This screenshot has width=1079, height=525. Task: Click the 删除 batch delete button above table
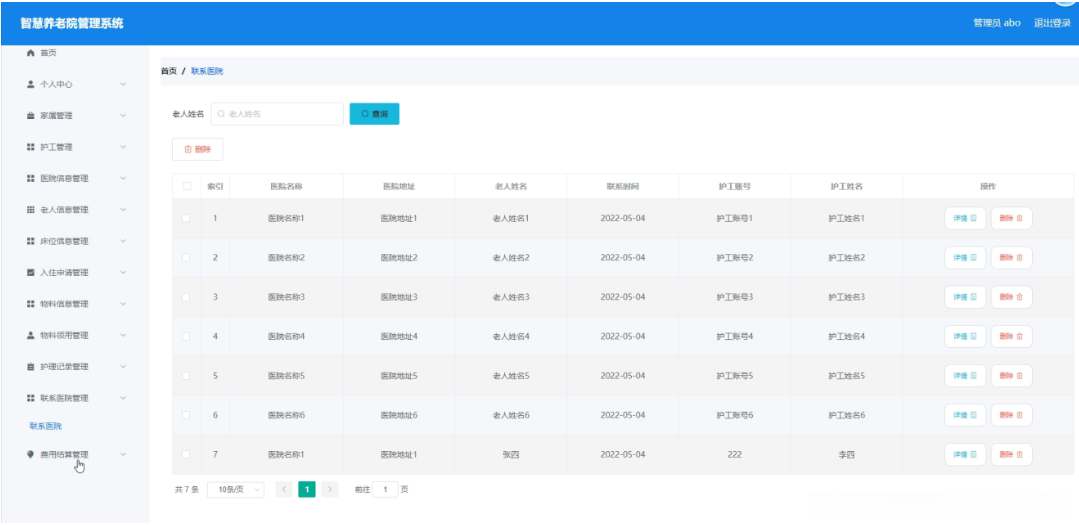coord(197,149)
